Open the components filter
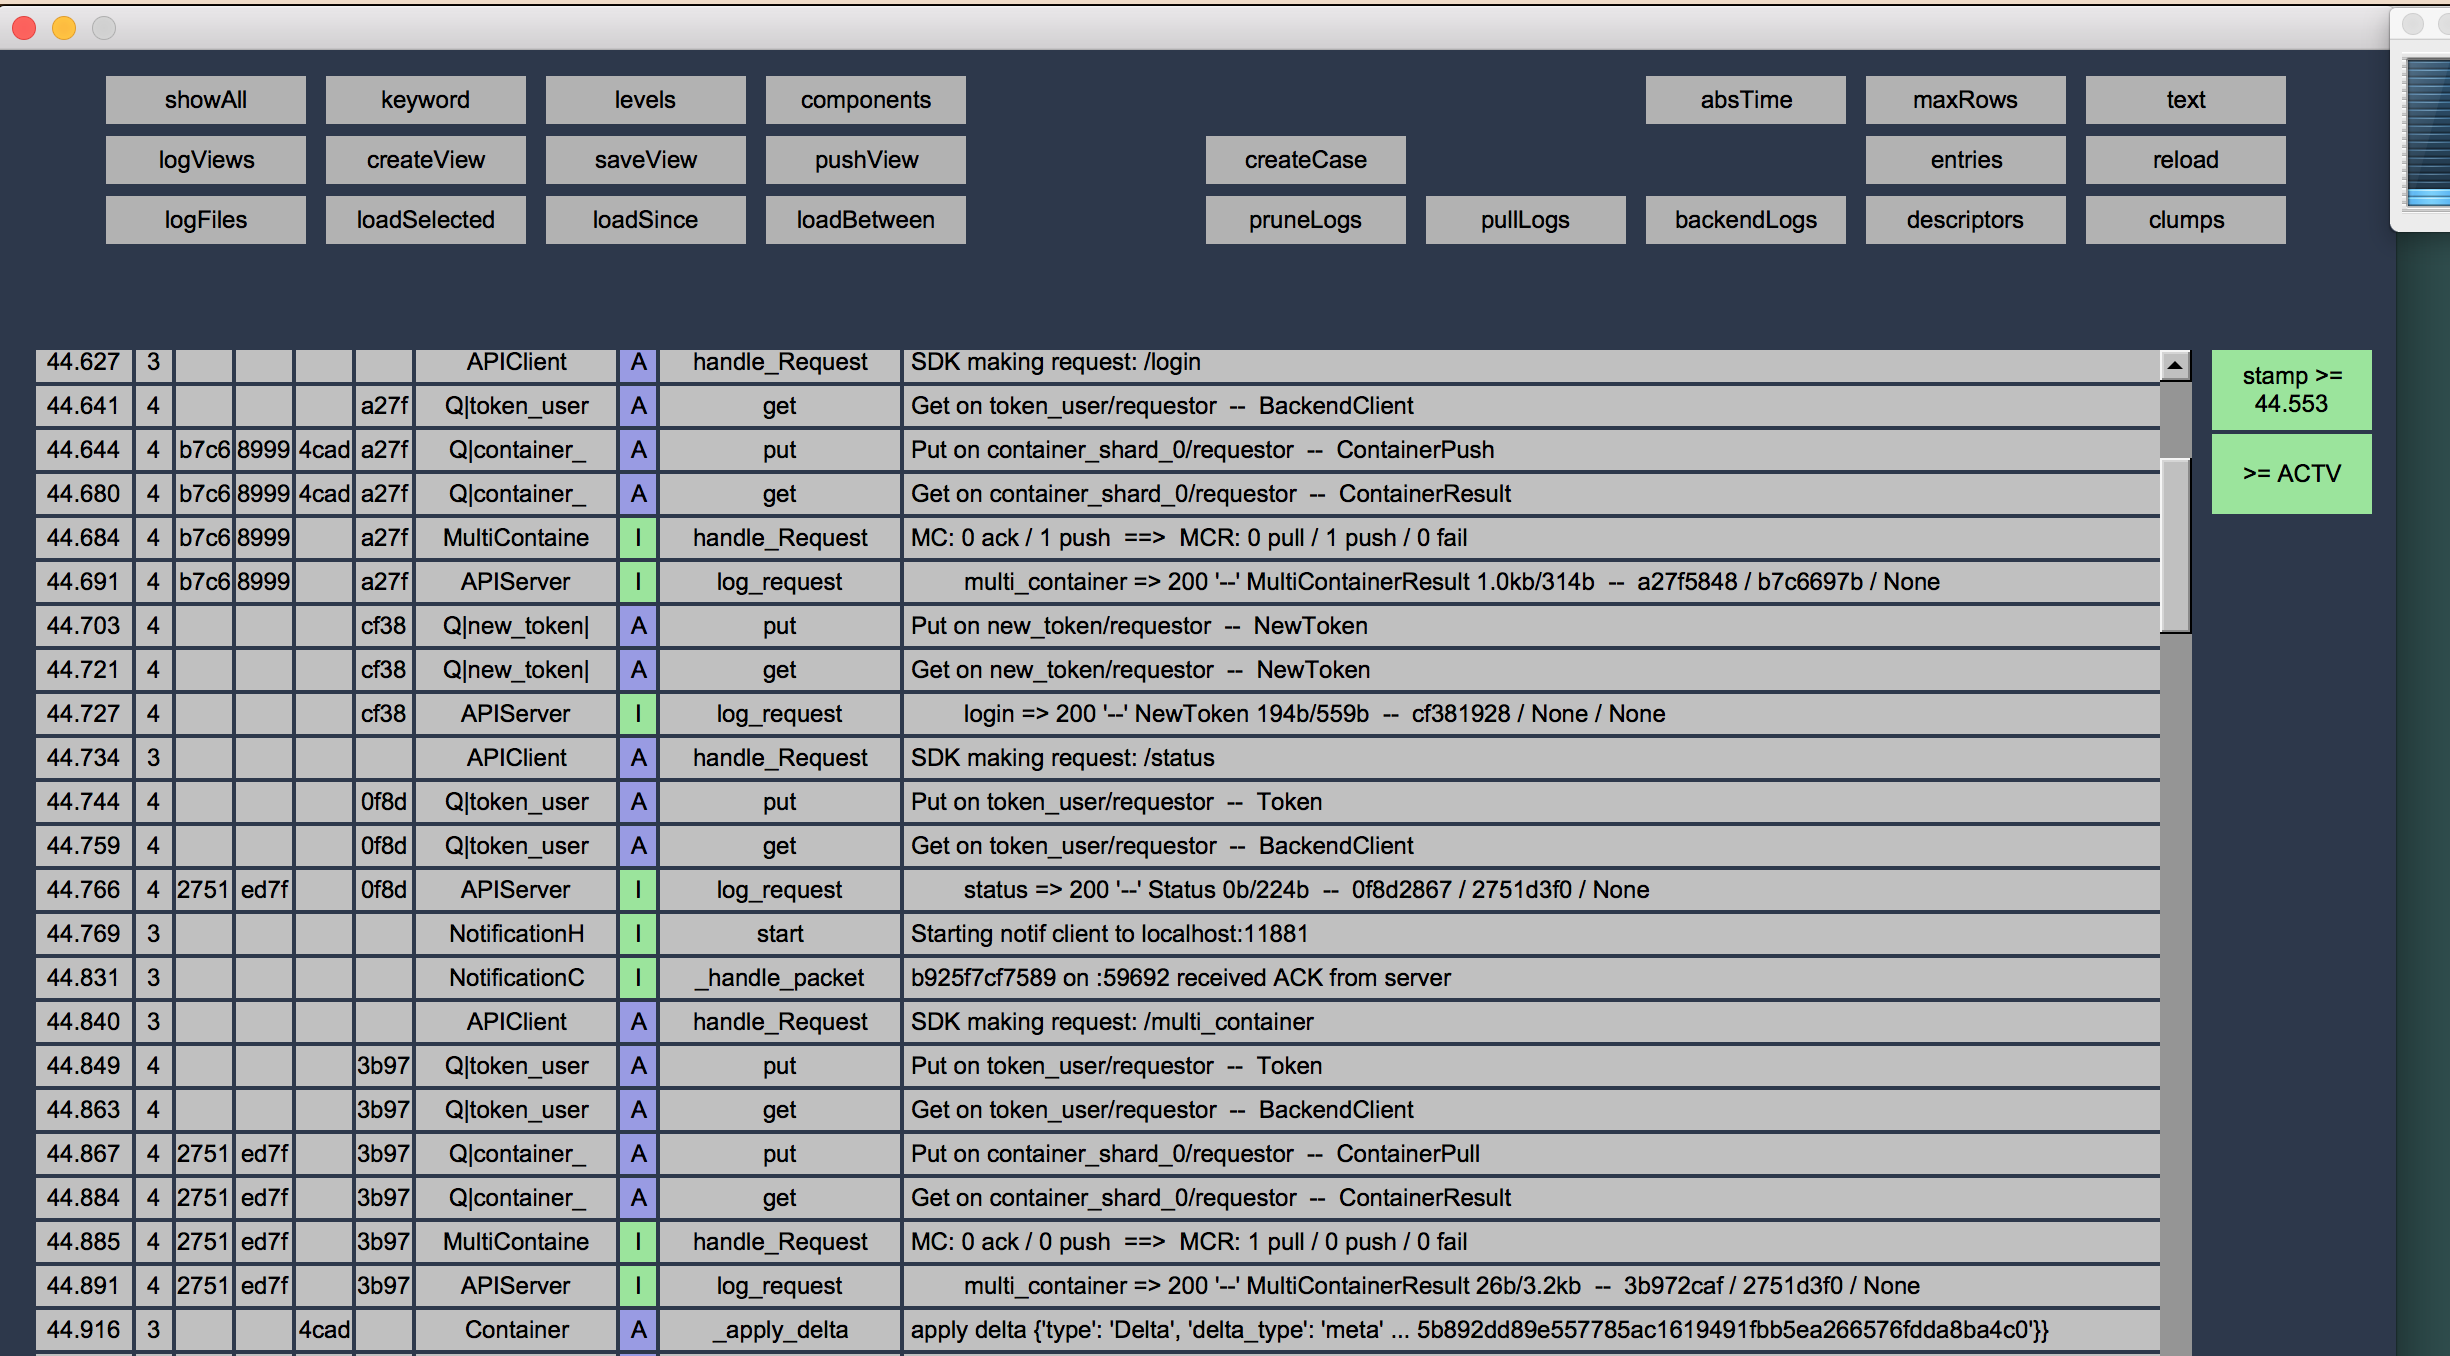The height and width of the screenshot is (1356, 2450). 865,100
